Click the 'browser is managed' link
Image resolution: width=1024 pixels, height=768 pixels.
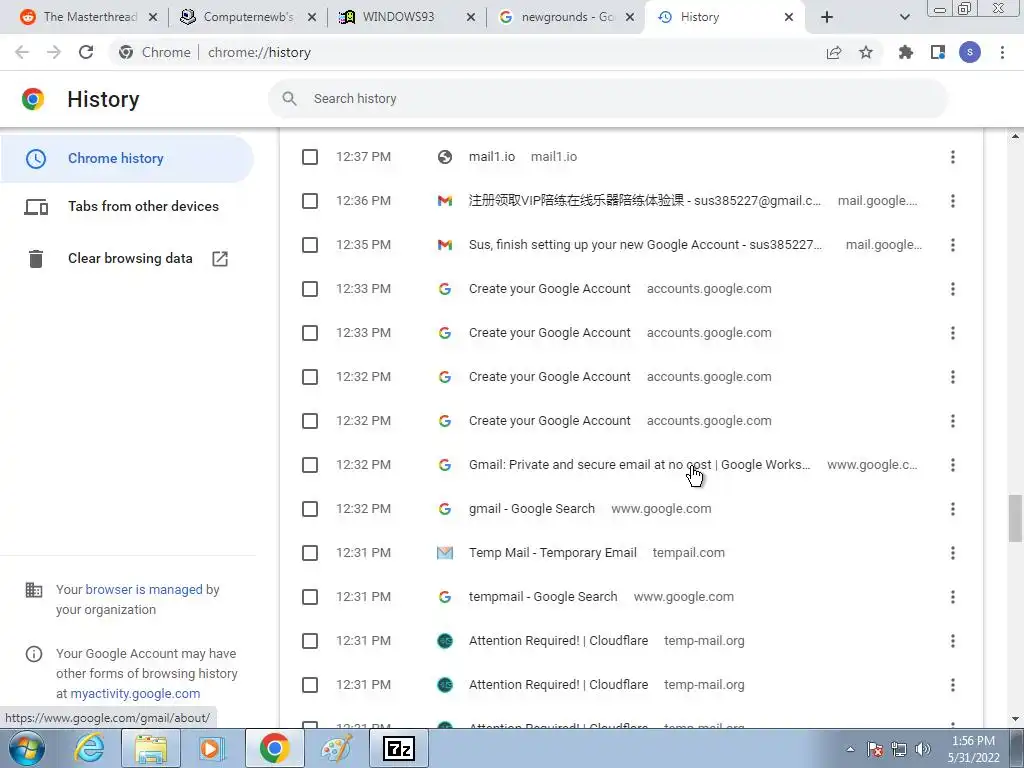[144, 590]
